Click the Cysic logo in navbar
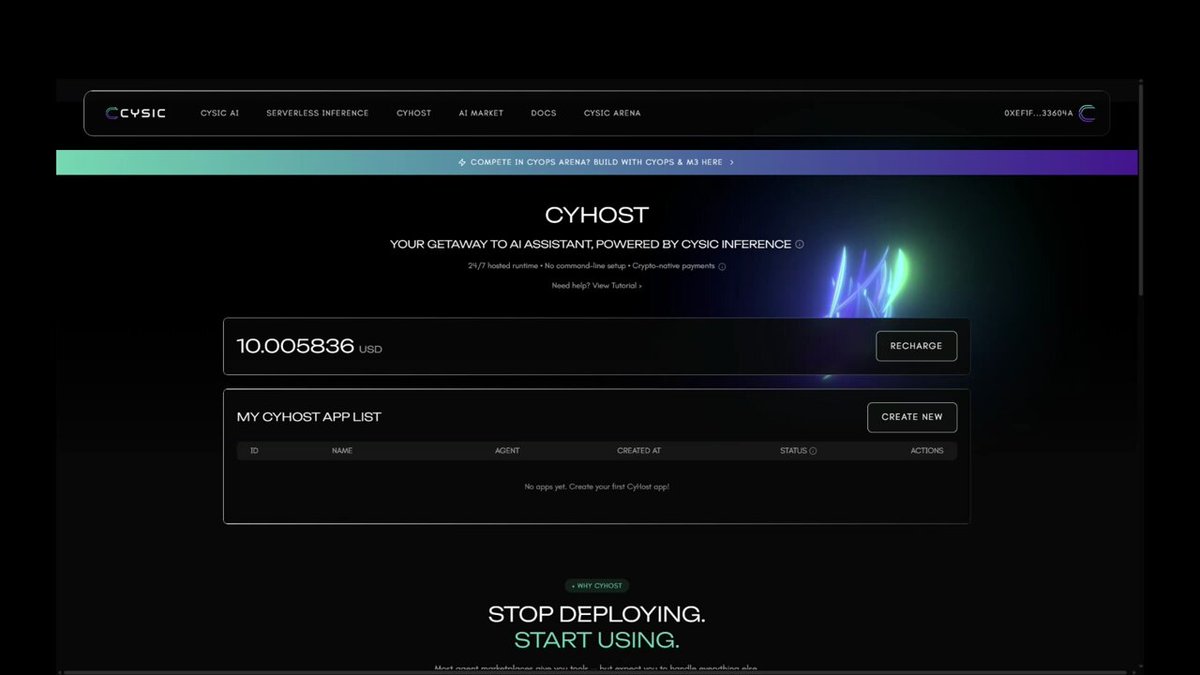1200x675 pixels. pyautogui.click(x=136, y=113)
